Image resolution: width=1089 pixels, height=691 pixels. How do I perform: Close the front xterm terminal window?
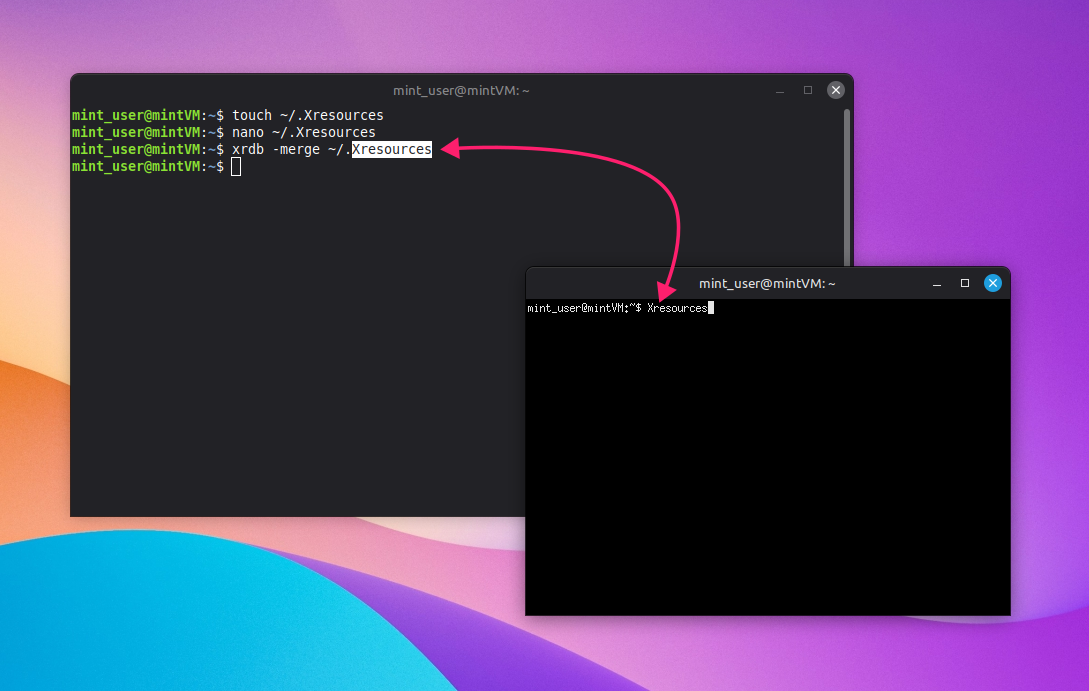[992, 283]
